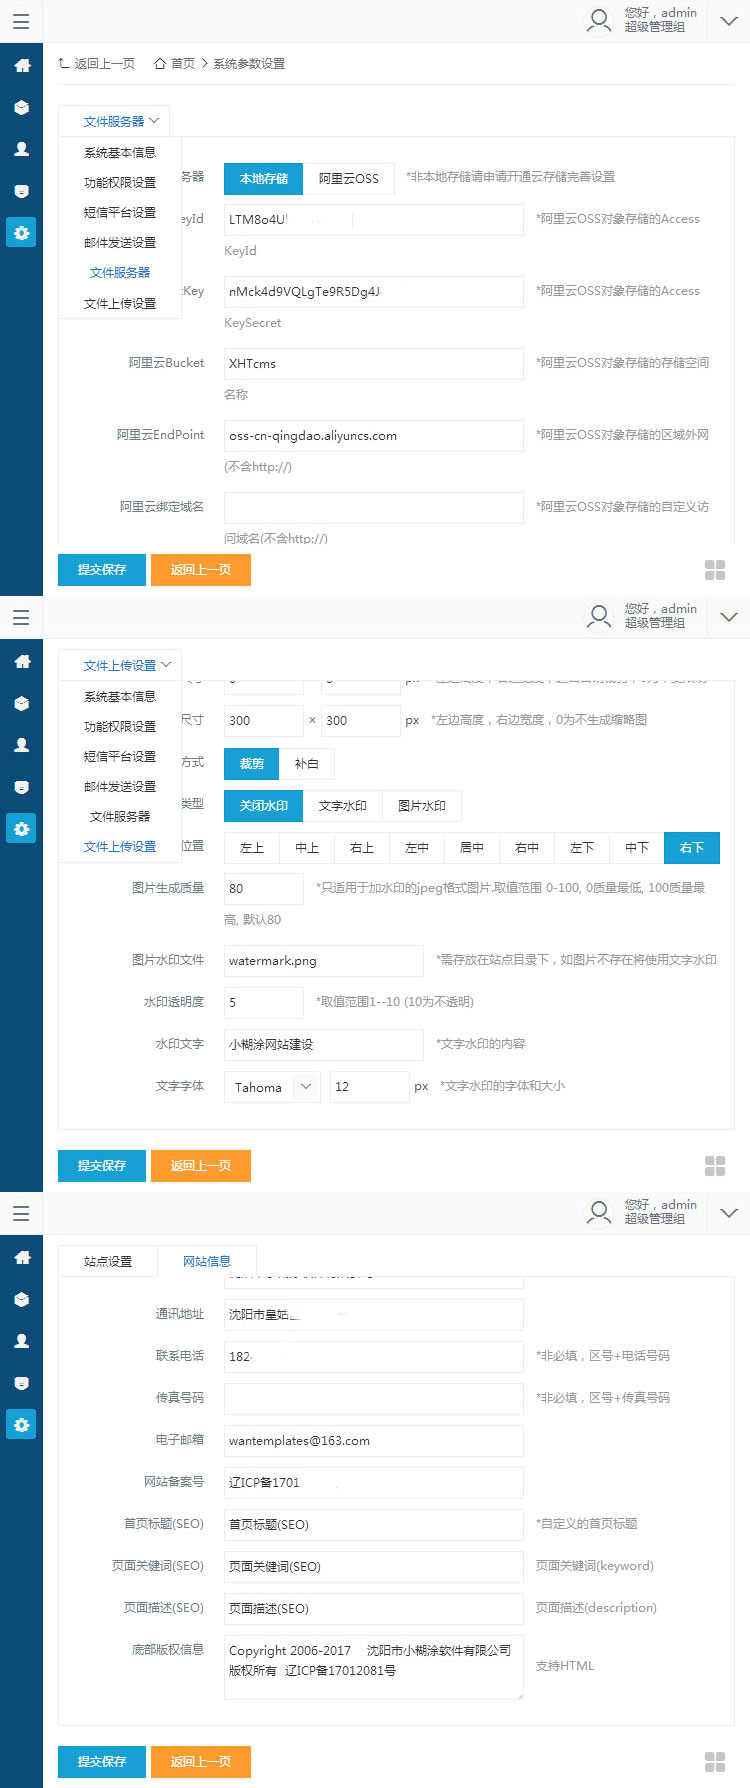This screenshot has height=1788, width=750.
Task: Set watermark position to 右下
Action: pos(692,847)
